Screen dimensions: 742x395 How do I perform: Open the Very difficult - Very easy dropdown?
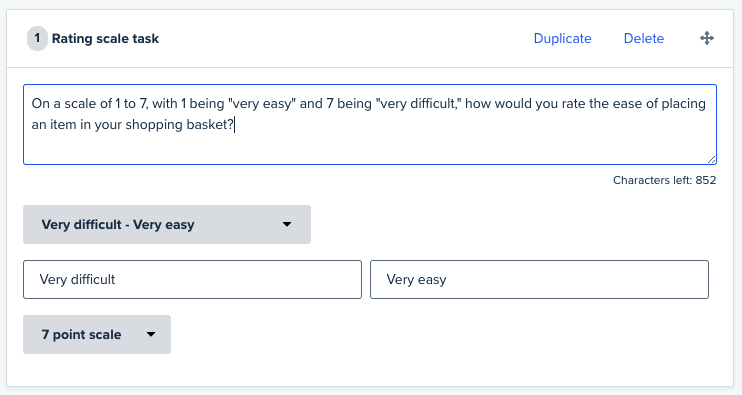(x=167, y=224)
